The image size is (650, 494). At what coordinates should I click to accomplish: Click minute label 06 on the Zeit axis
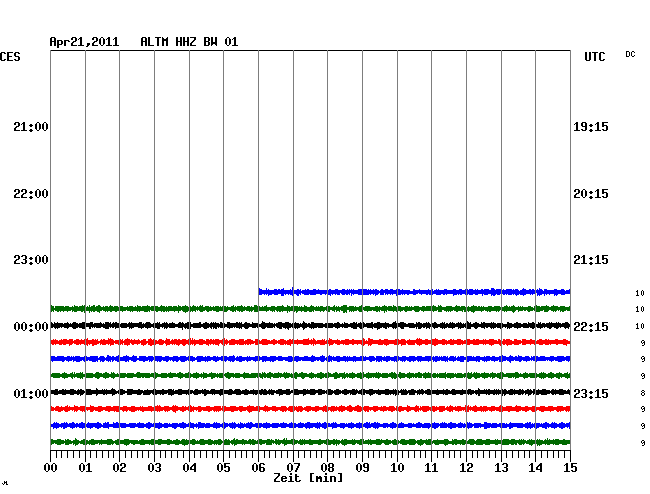pyautogui.click(x=258, y=468)
